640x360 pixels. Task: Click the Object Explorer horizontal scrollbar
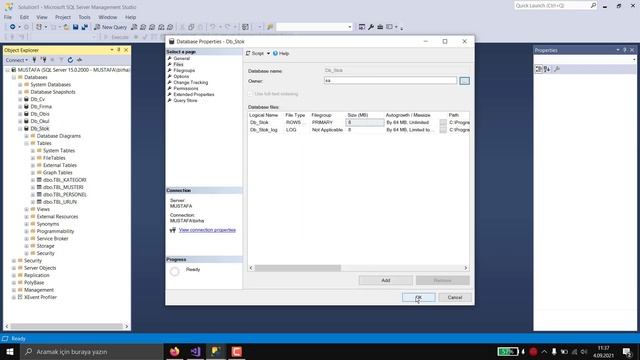(67, 327)
